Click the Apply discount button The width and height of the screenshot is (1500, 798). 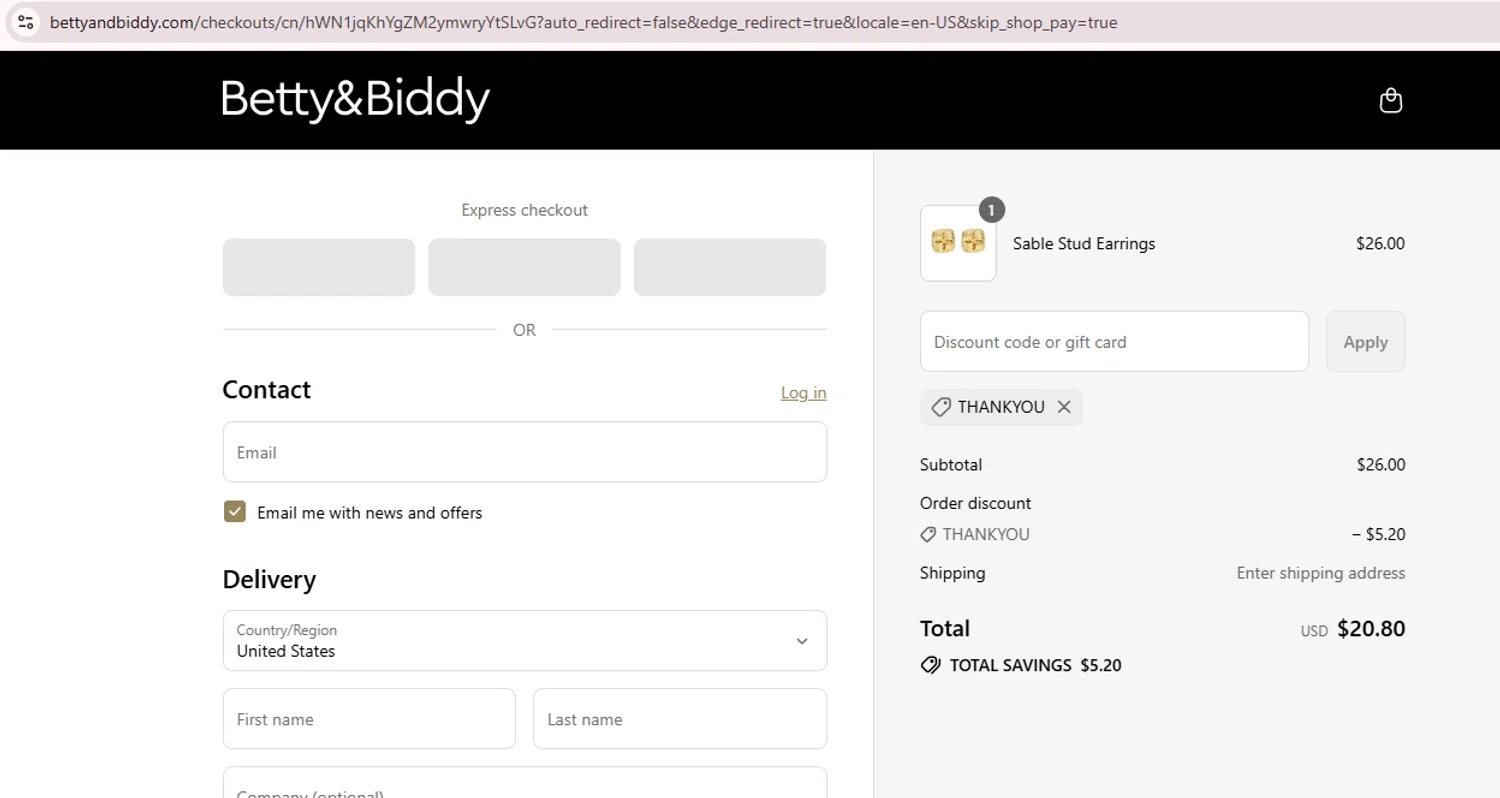point(1365,342)
